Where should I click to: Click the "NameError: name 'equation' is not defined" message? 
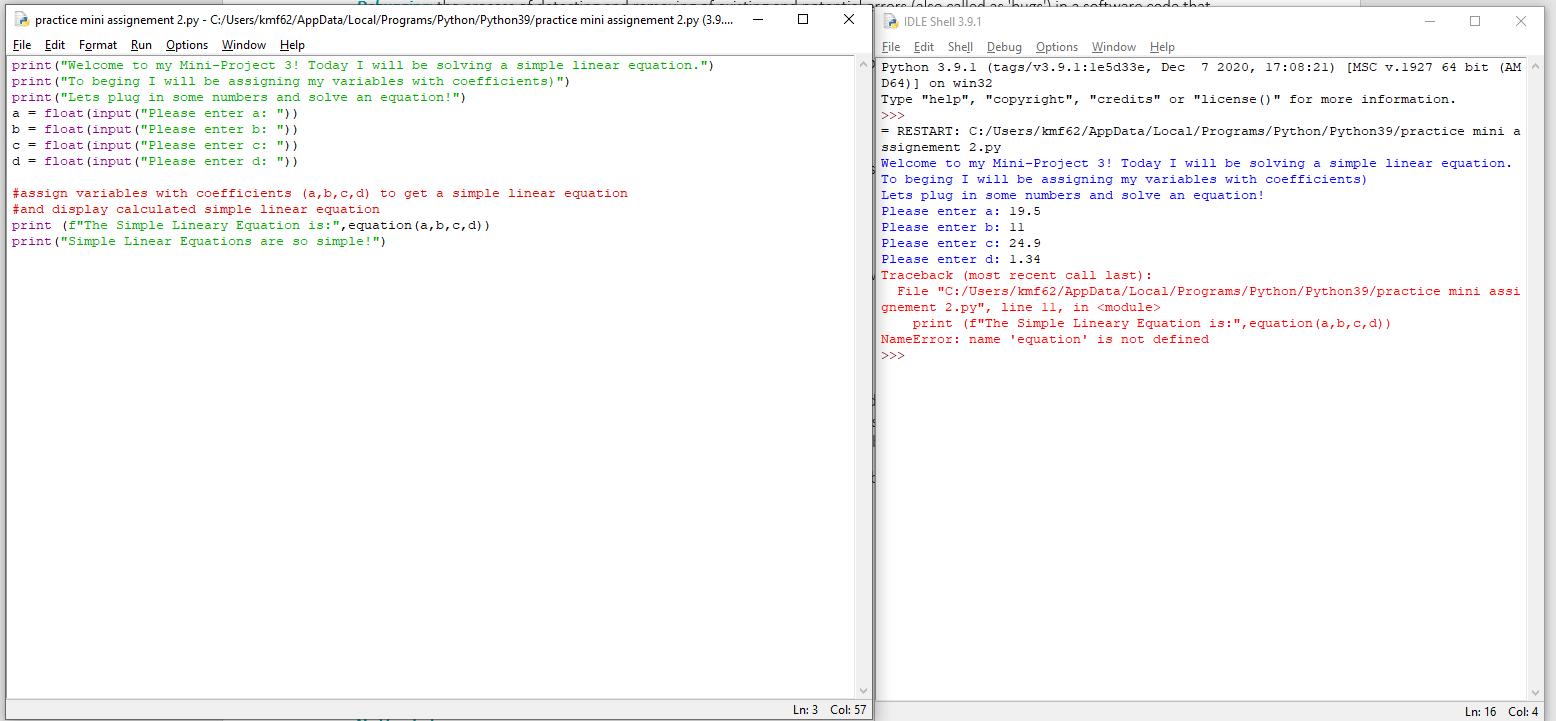click(1044, 339)
